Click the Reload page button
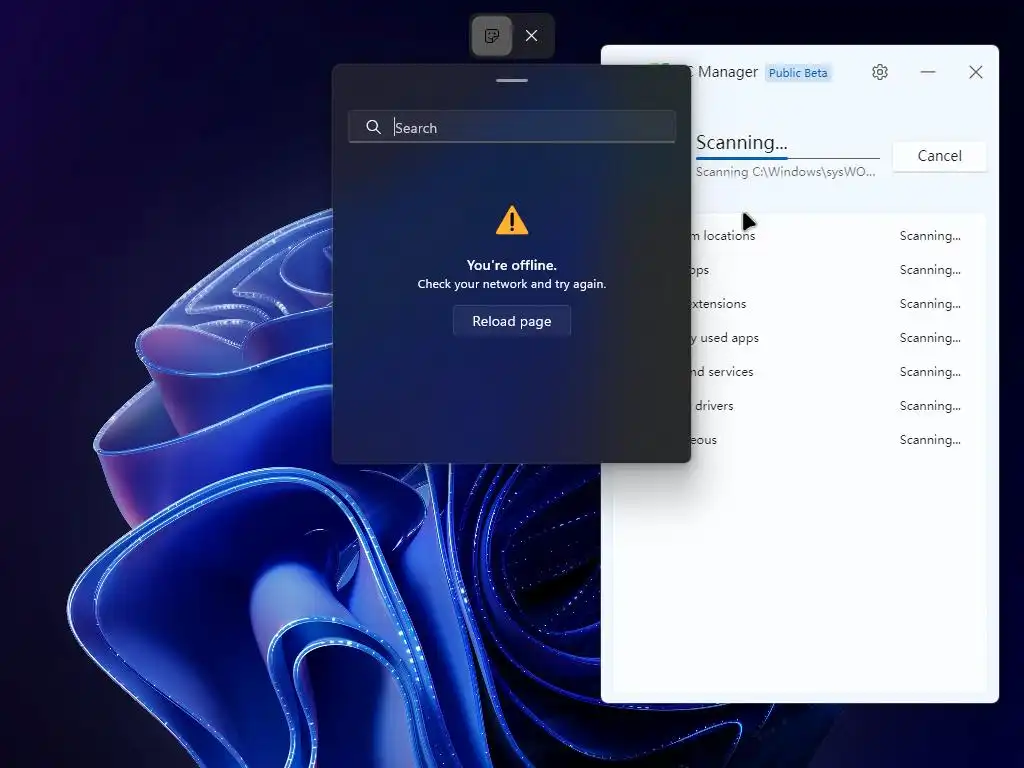 click(x=512, y=321)
